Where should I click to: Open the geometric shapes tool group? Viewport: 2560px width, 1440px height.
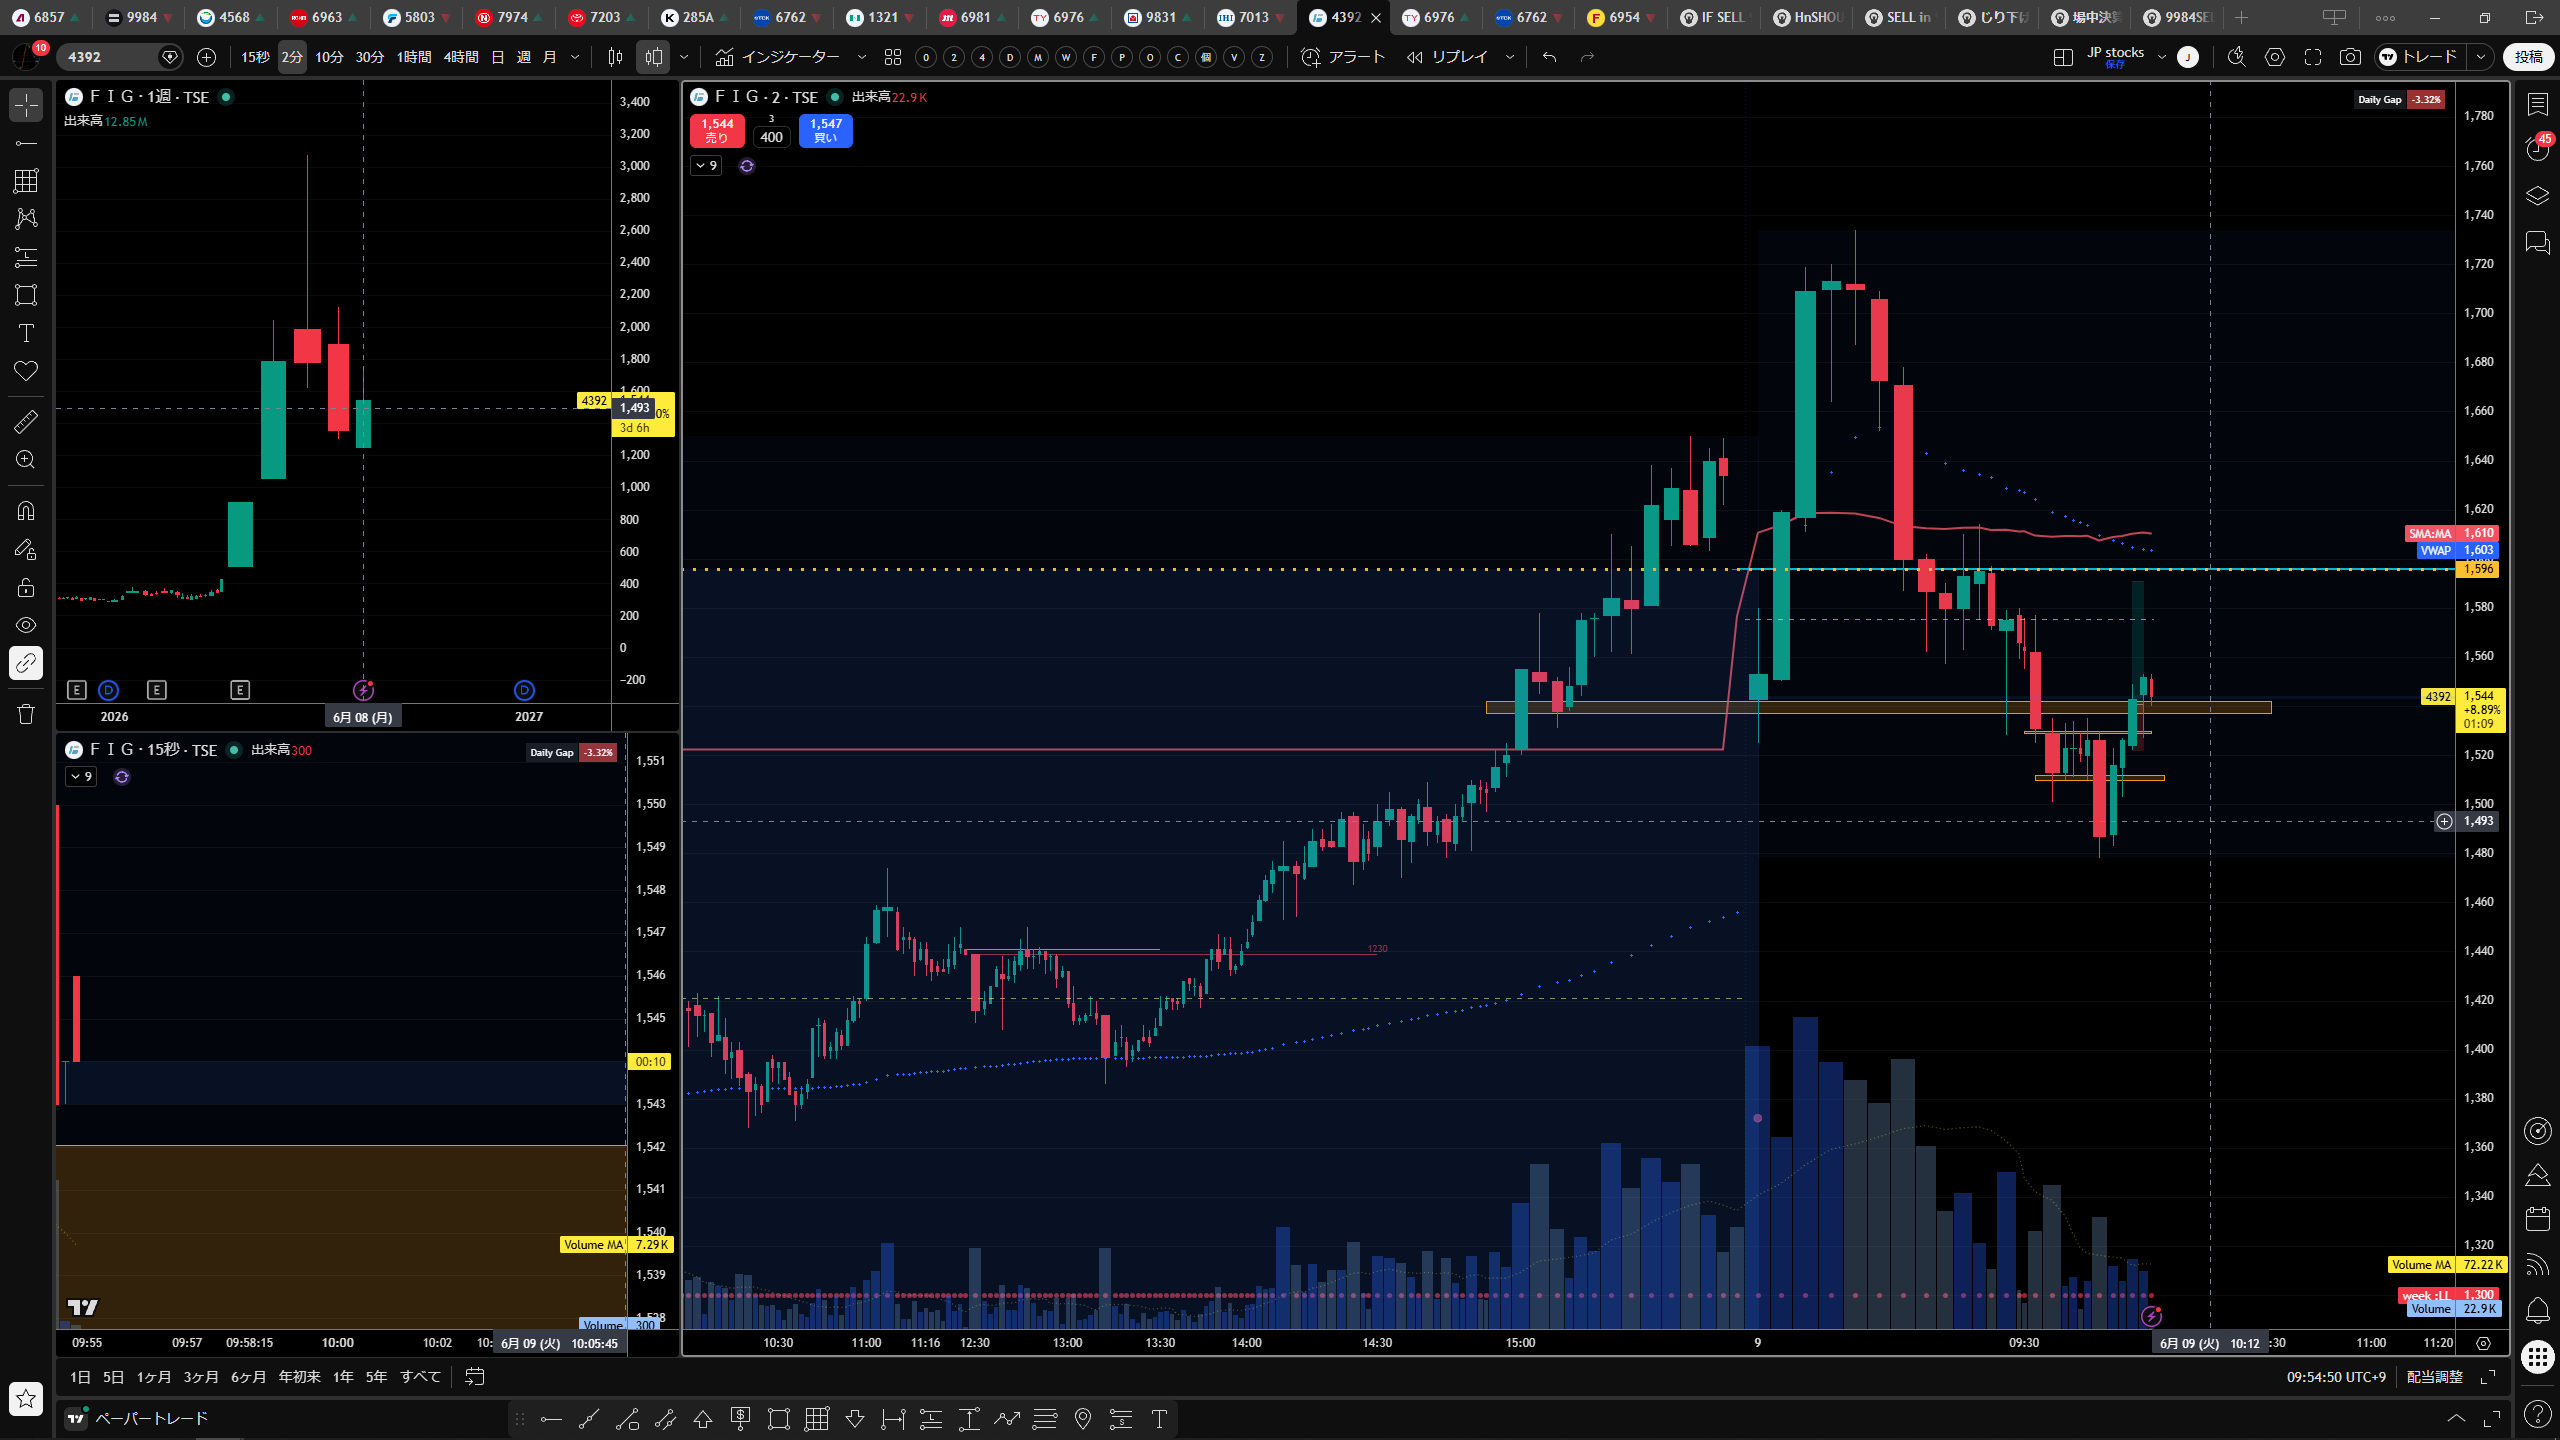(x=26, y=295)
